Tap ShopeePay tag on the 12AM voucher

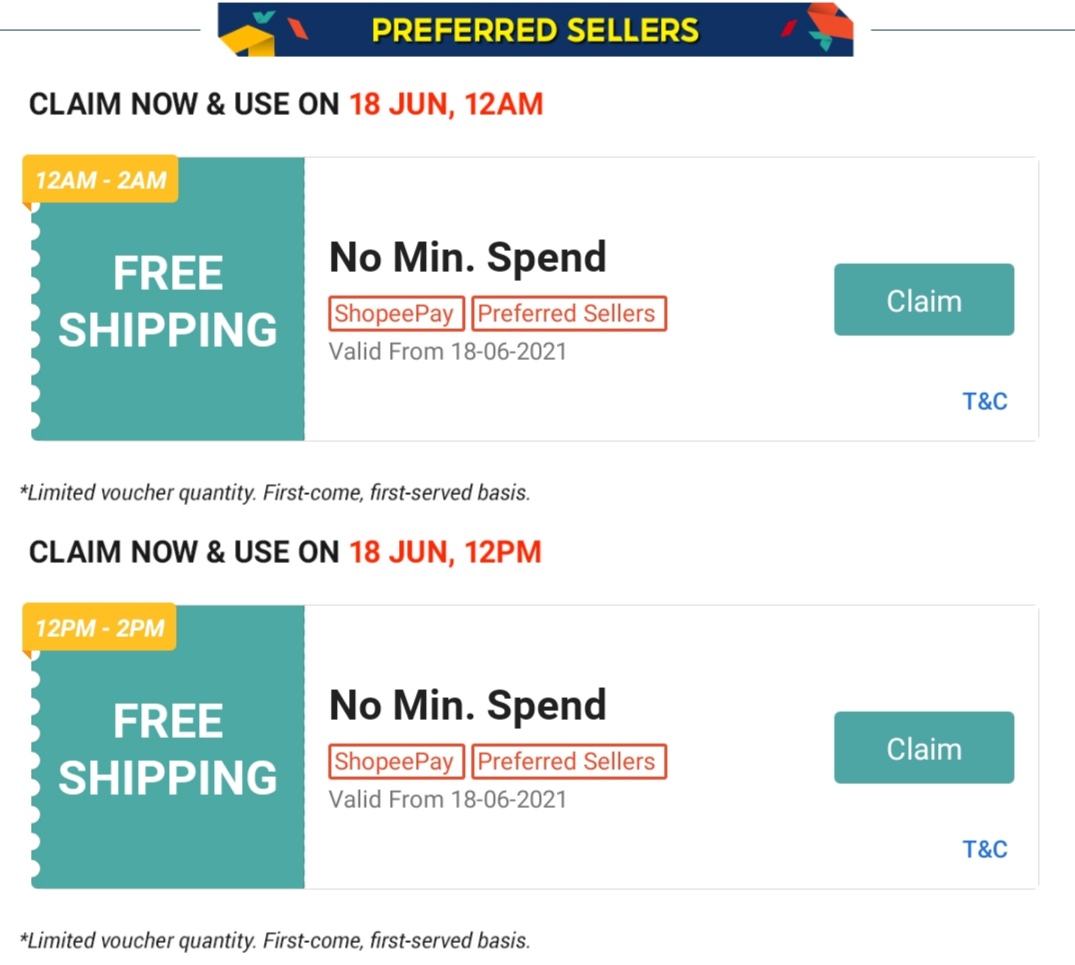click(x=396, y=314)
